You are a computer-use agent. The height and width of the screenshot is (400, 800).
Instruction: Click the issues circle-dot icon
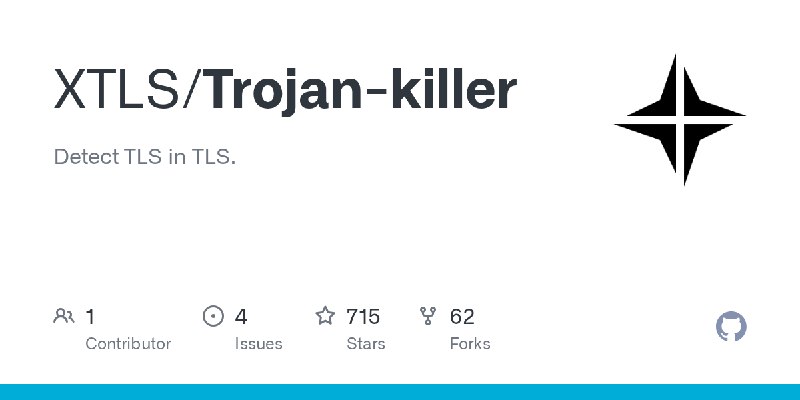pyautogui.click(x=213, y=317)
